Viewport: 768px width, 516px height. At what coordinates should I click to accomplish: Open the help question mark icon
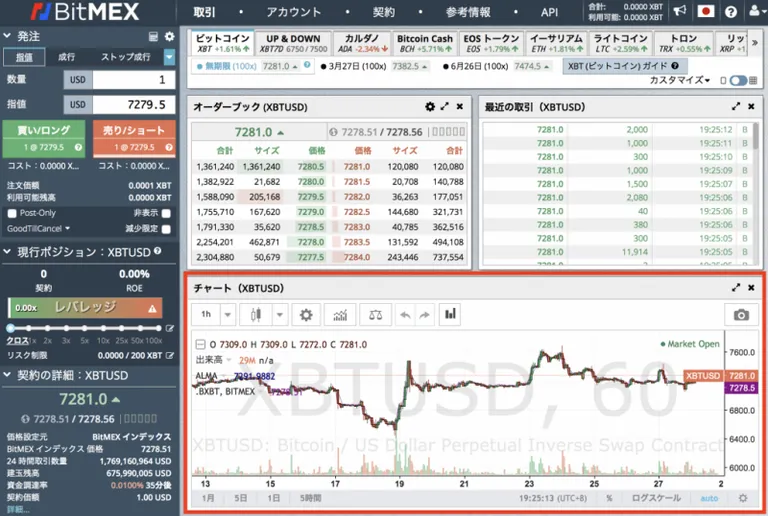(x=731, y=12)
